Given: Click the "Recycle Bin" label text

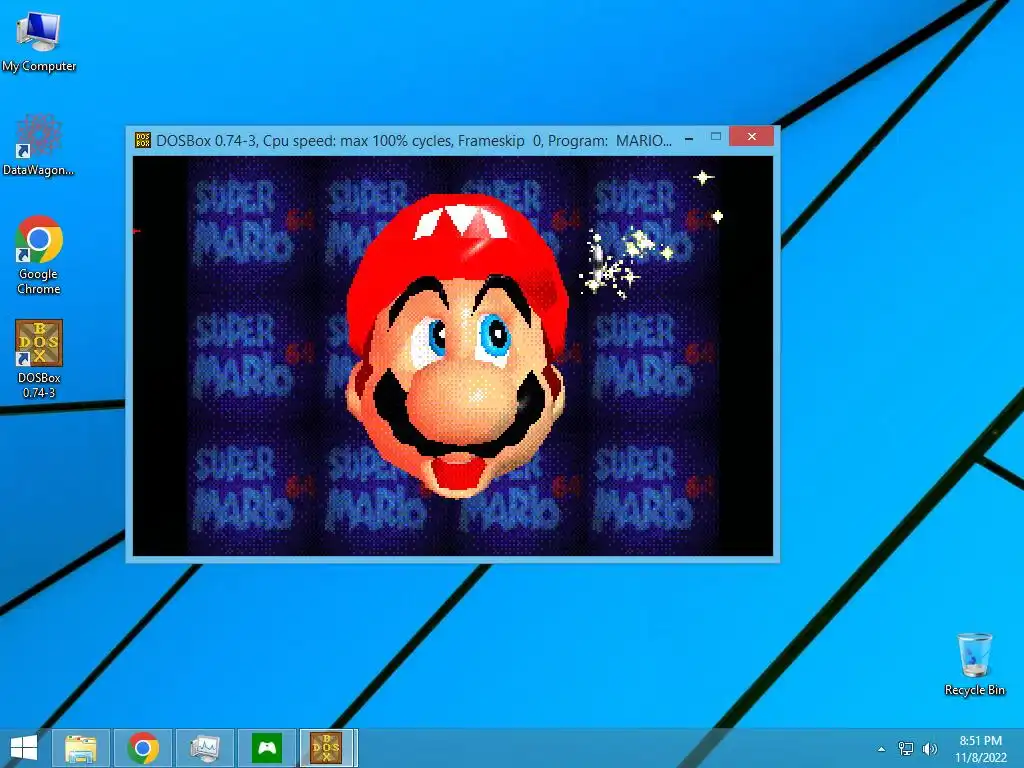Looking at the screenshot, I should tap(974, 690).
